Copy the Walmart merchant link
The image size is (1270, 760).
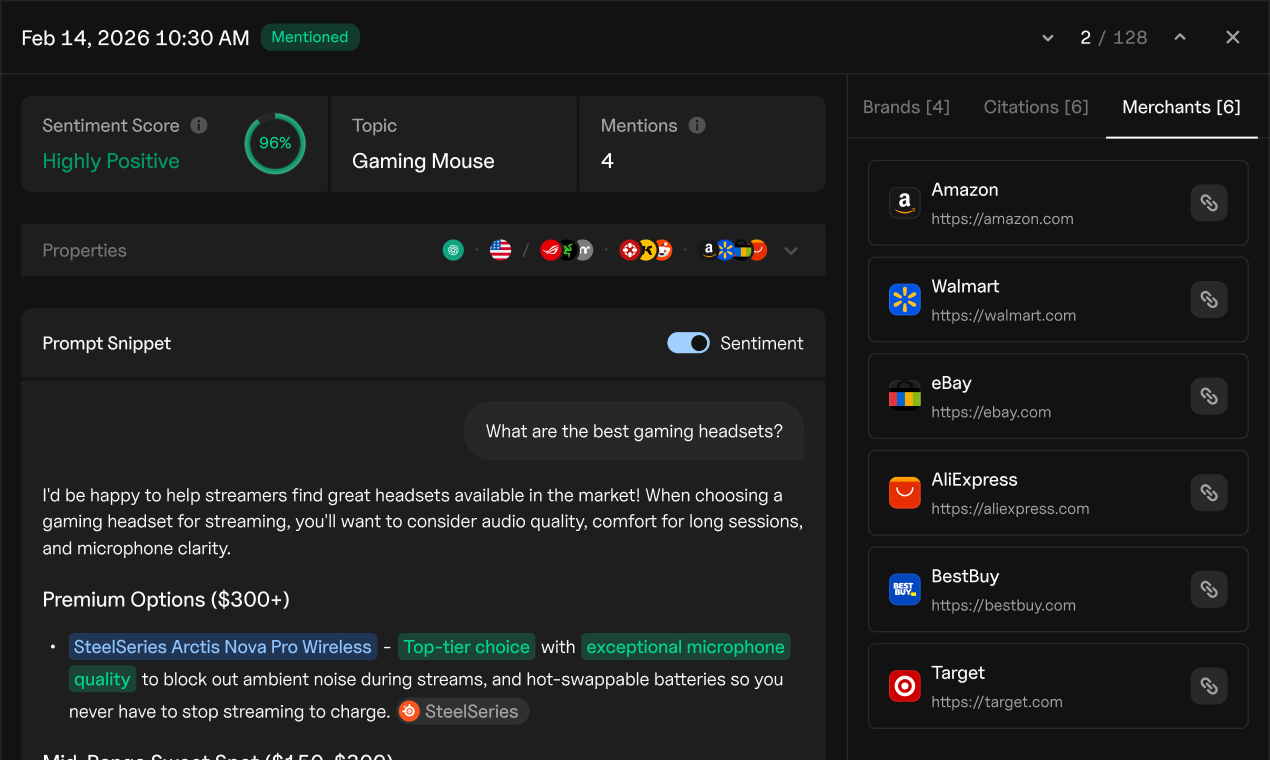coord(1209,299)
